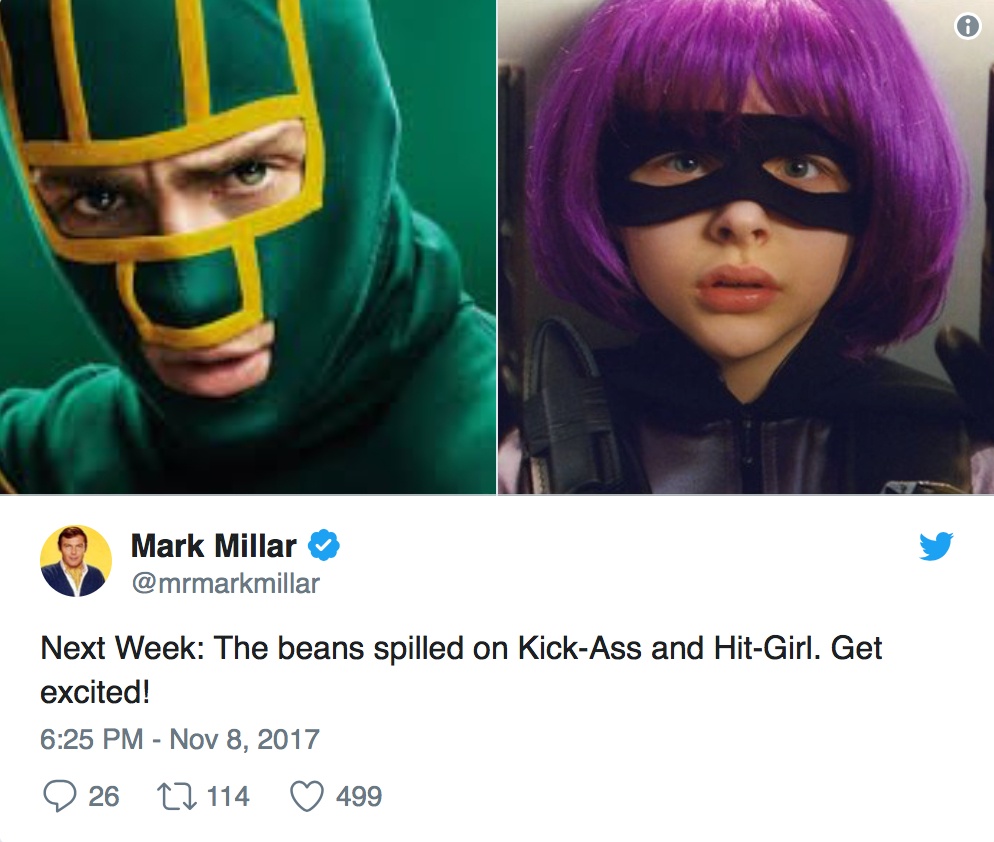Click the 6:25 PM timestamp
Viewport: 994px width, 842px height.
[x=91, y=740]
